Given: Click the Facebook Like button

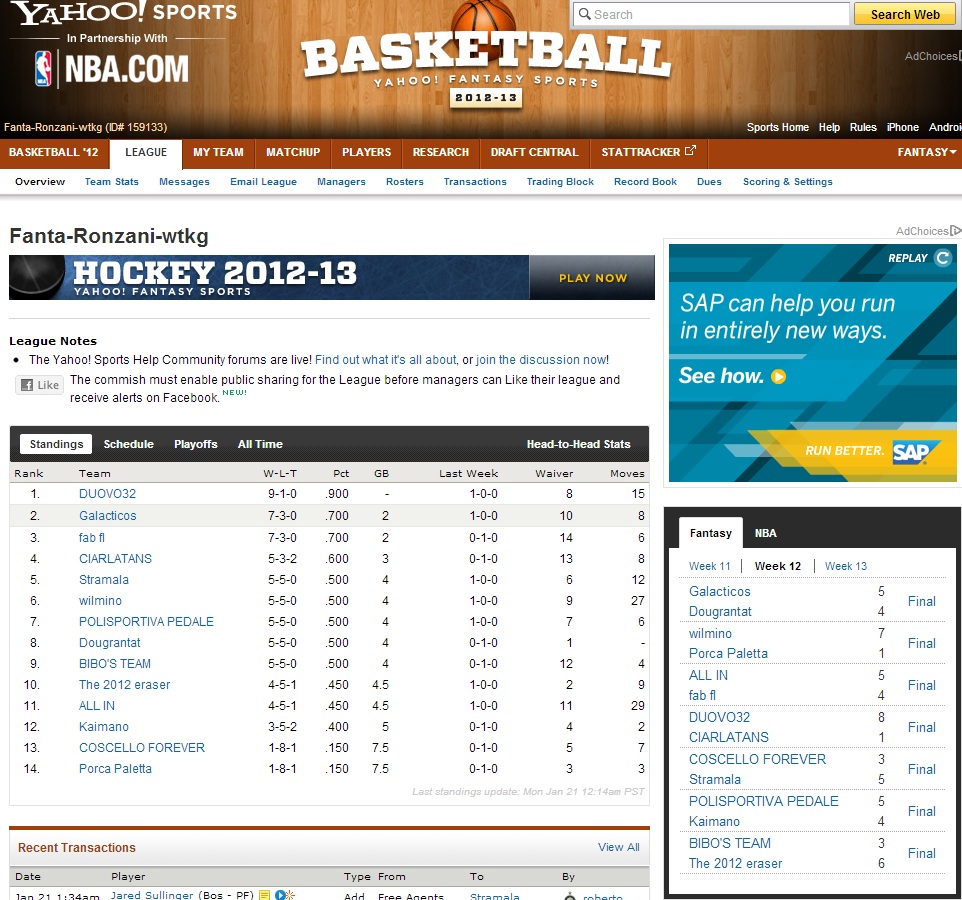Looking at the screenshot, I should pos(39,385).
